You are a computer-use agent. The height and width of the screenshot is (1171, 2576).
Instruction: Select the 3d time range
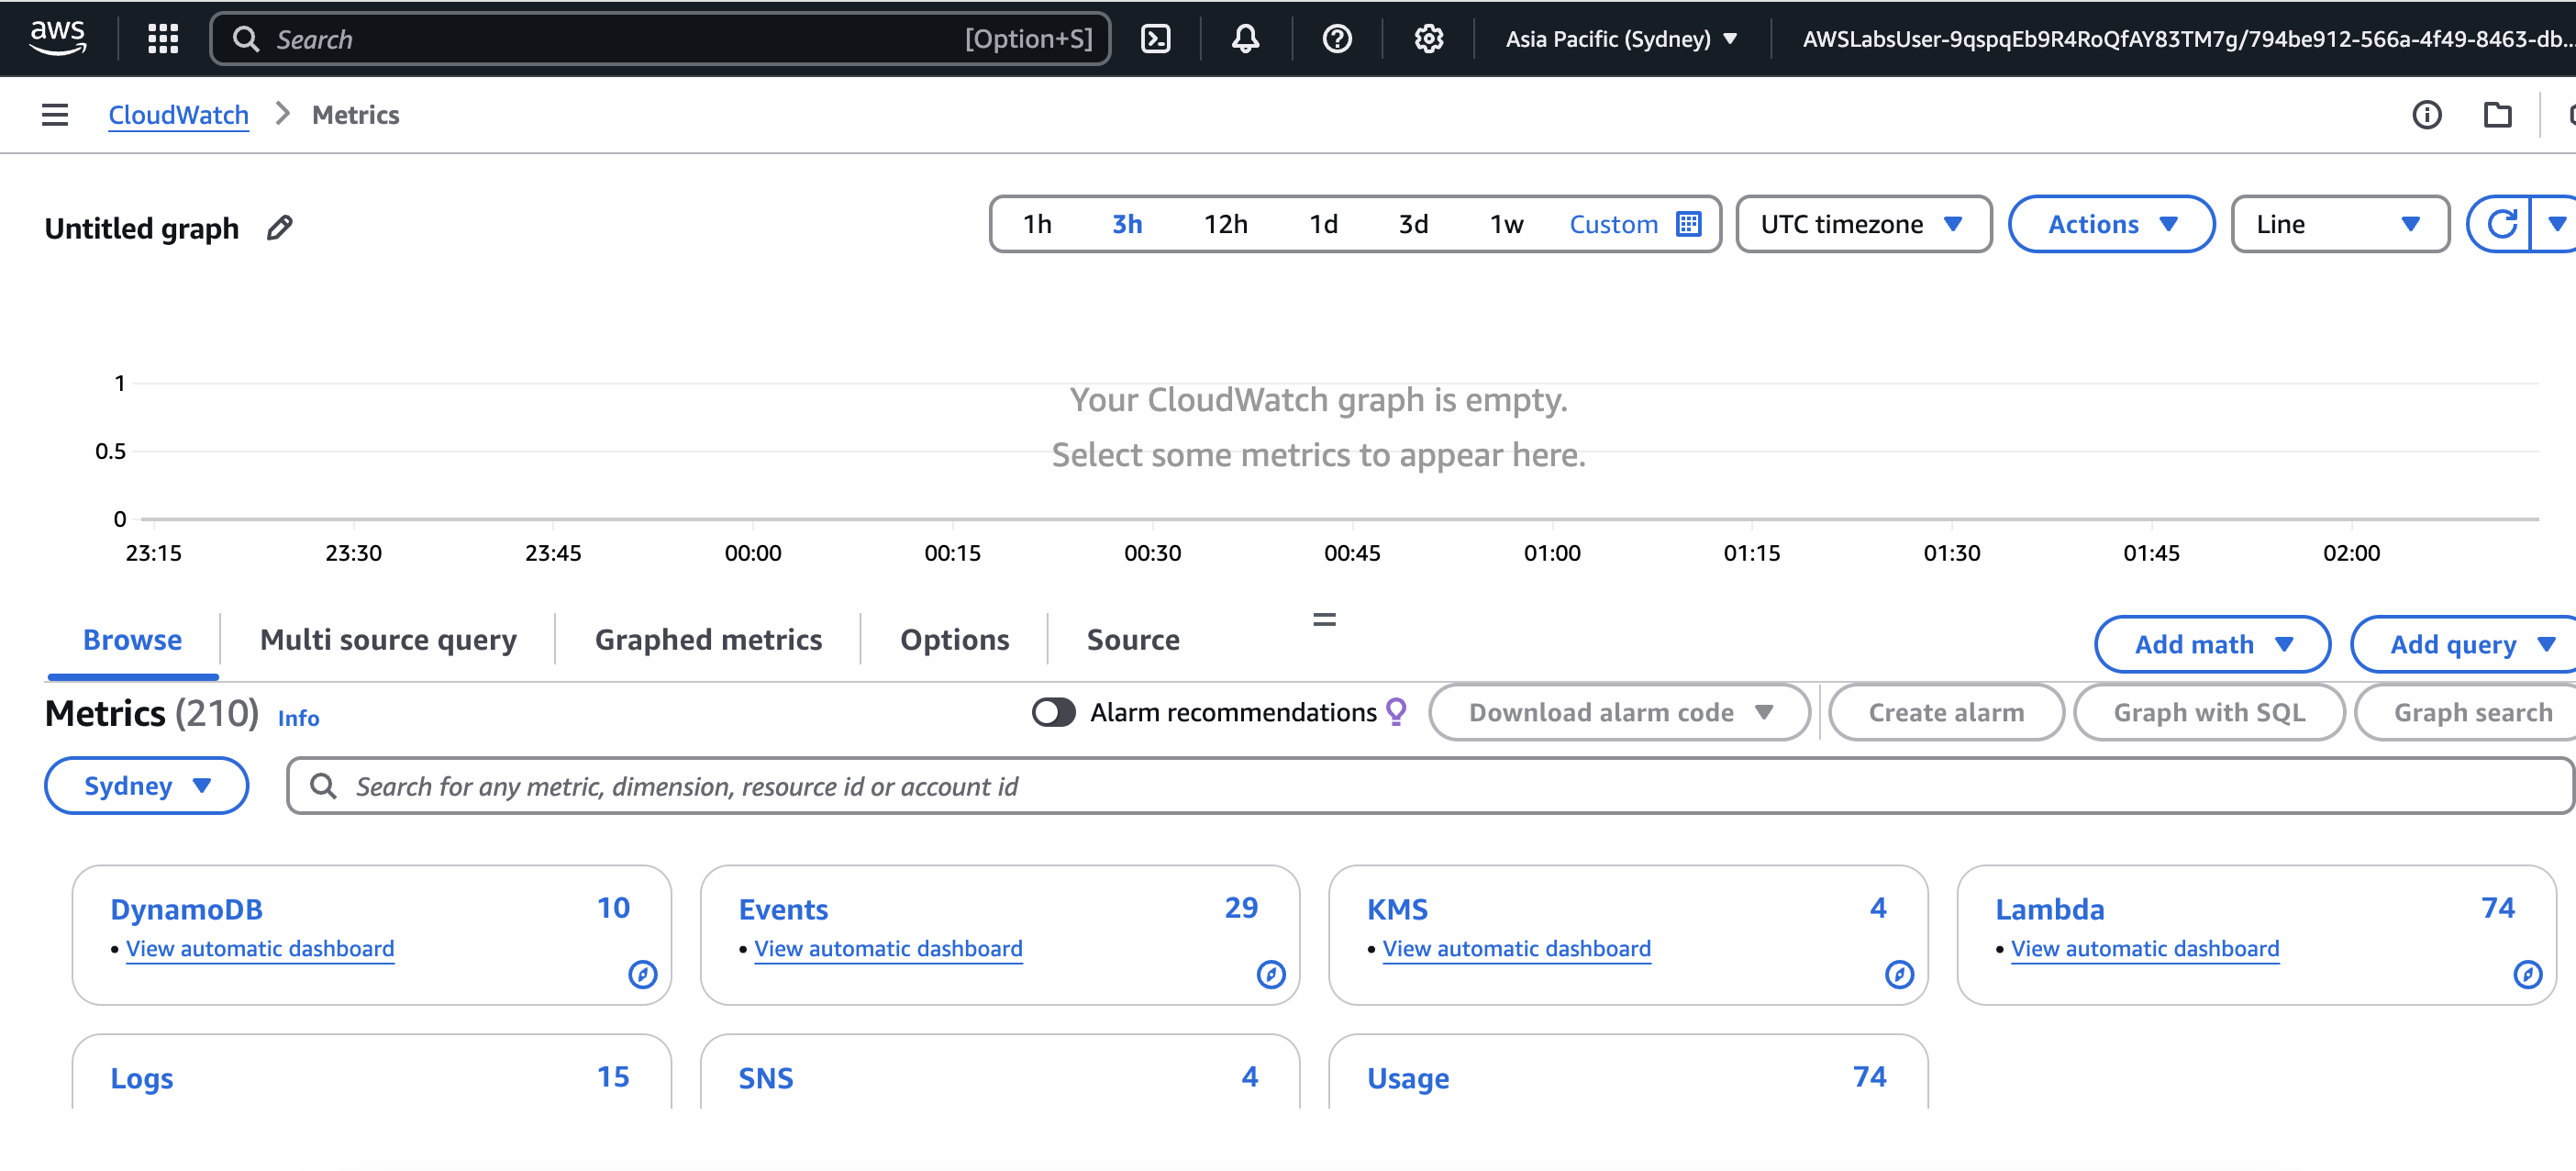pyautogui.click(x=1413, y=224)
